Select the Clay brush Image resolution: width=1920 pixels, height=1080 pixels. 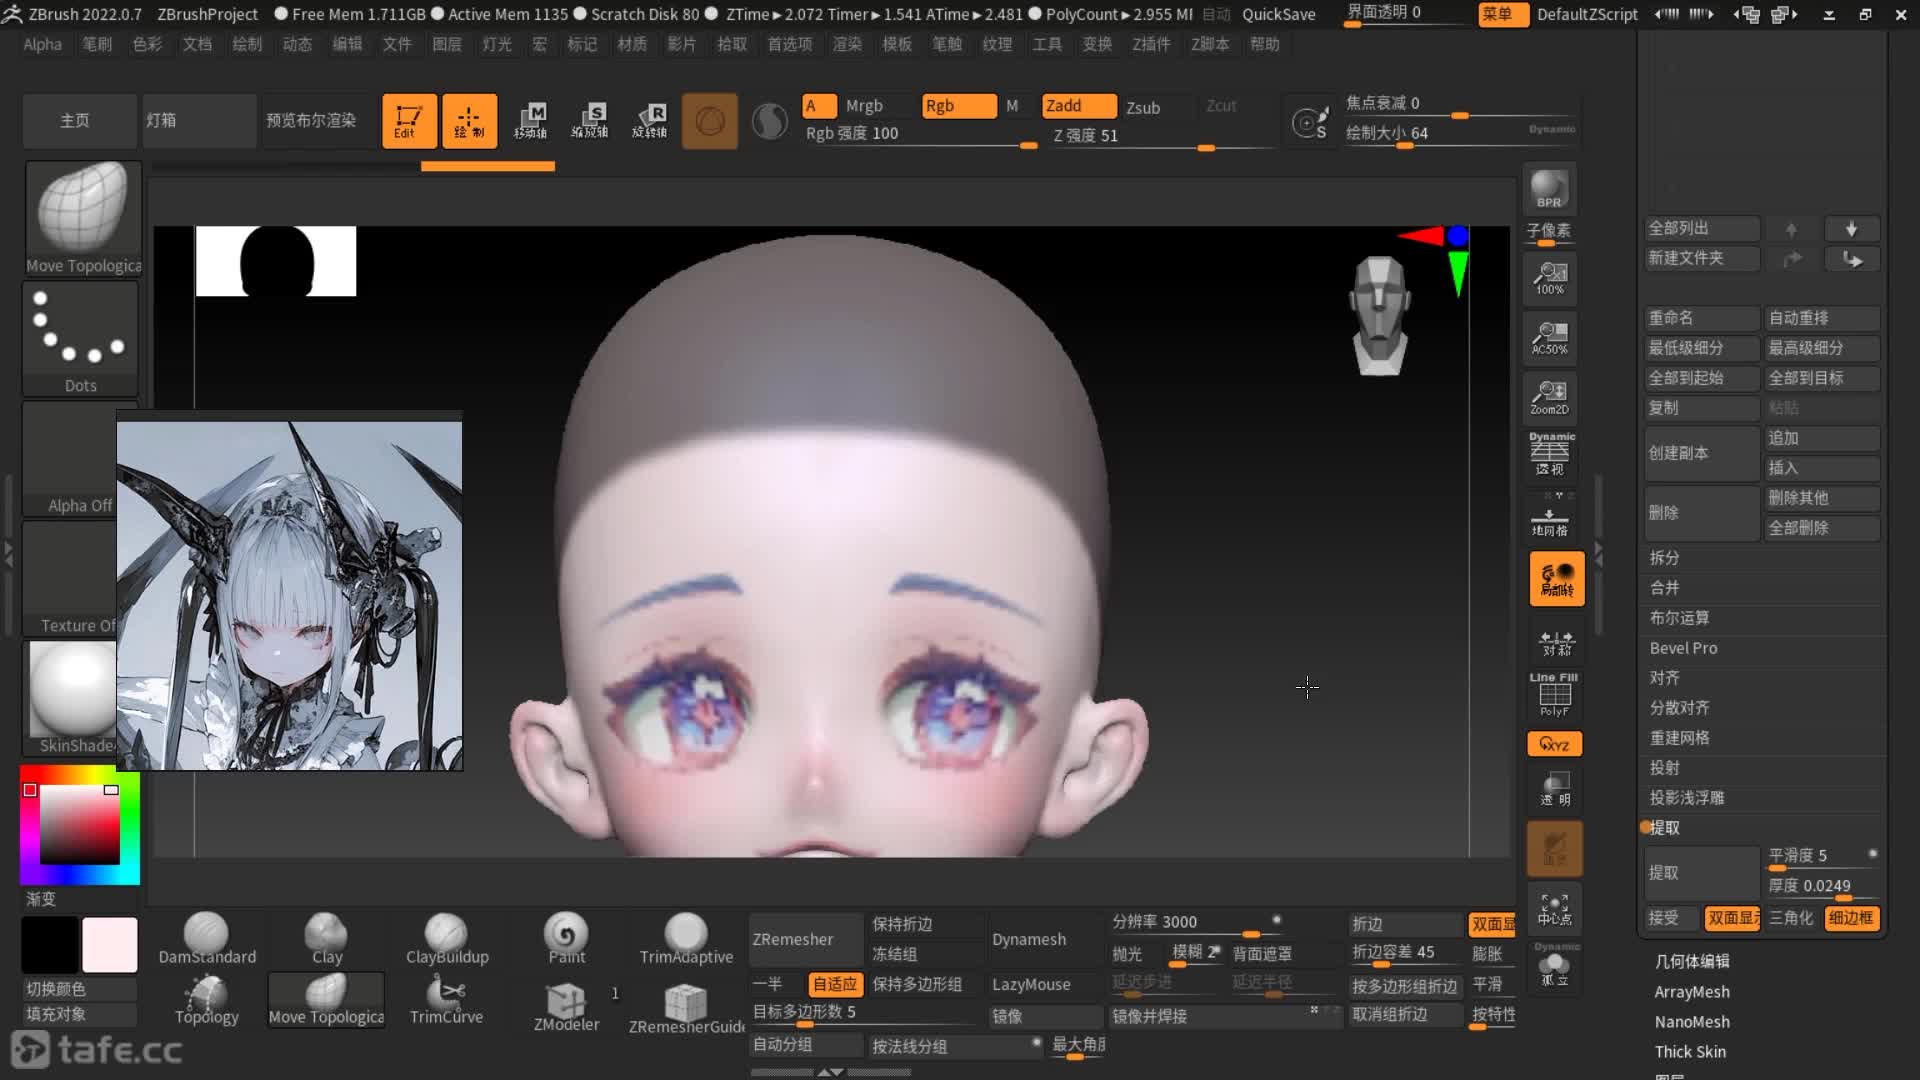coord(327,938)
